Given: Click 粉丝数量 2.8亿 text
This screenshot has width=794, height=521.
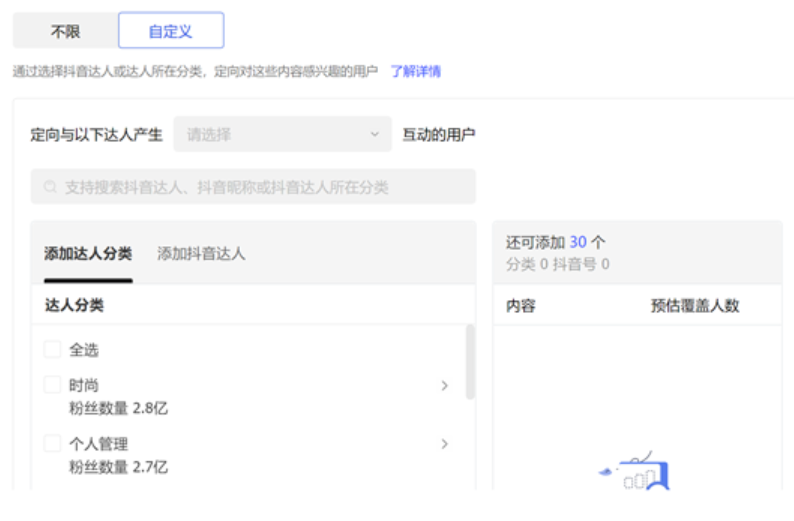Looking at the screenshot, I should [118, 408].
